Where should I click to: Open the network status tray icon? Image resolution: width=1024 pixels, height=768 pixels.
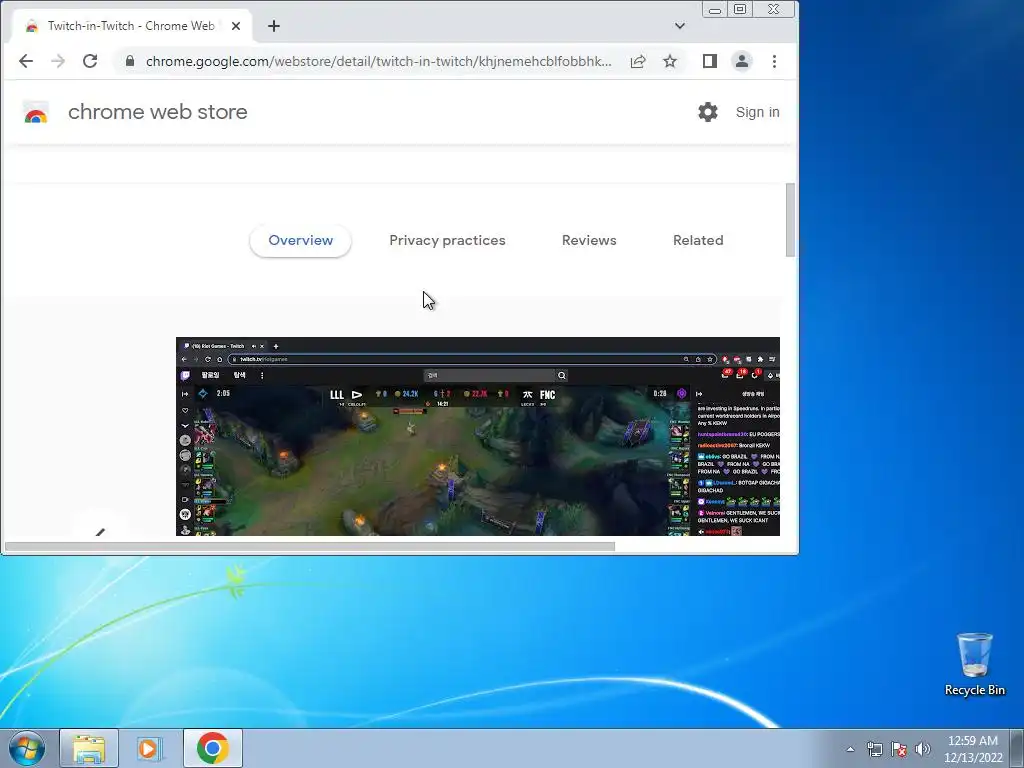click(874, 749)
